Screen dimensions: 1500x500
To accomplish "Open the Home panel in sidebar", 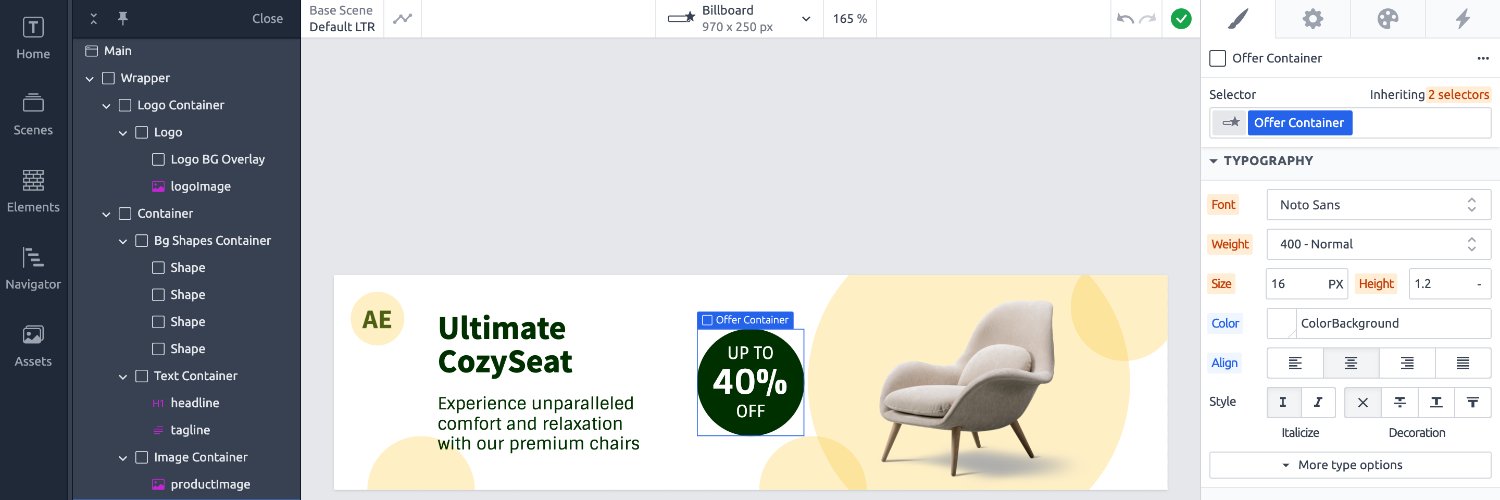I will [x=33, y=38].
